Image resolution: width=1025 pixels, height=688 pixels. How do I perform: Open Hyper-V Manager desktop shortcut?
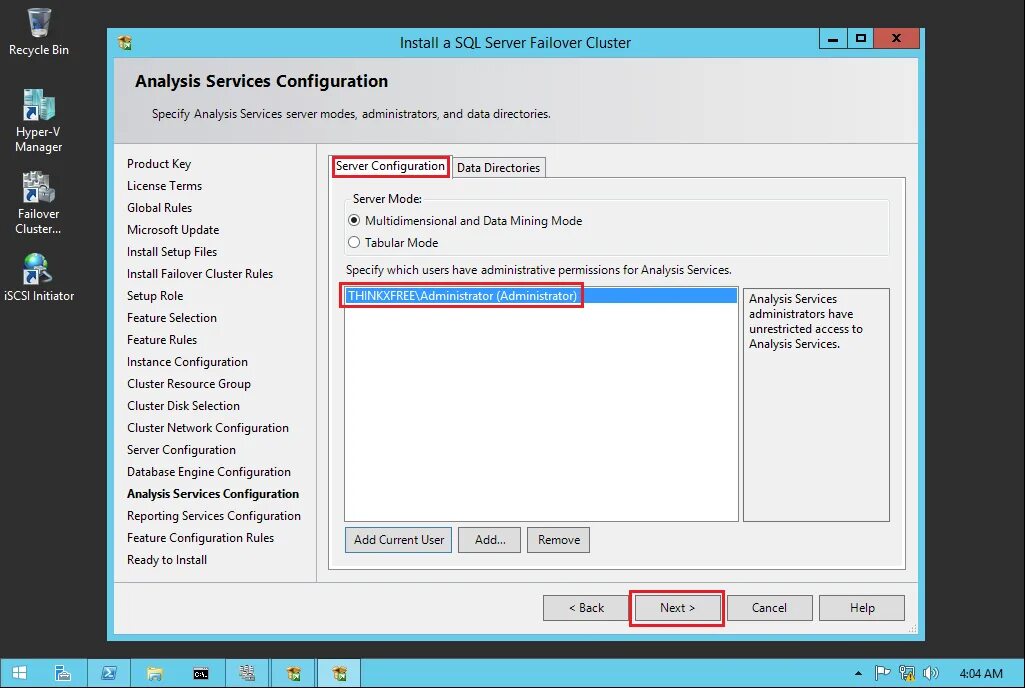39,121
